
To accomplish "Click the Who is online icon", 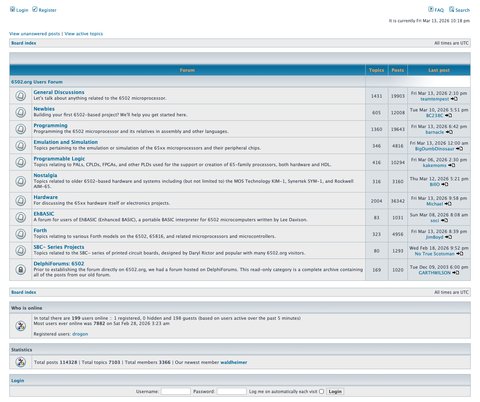I will pos(21,326).
